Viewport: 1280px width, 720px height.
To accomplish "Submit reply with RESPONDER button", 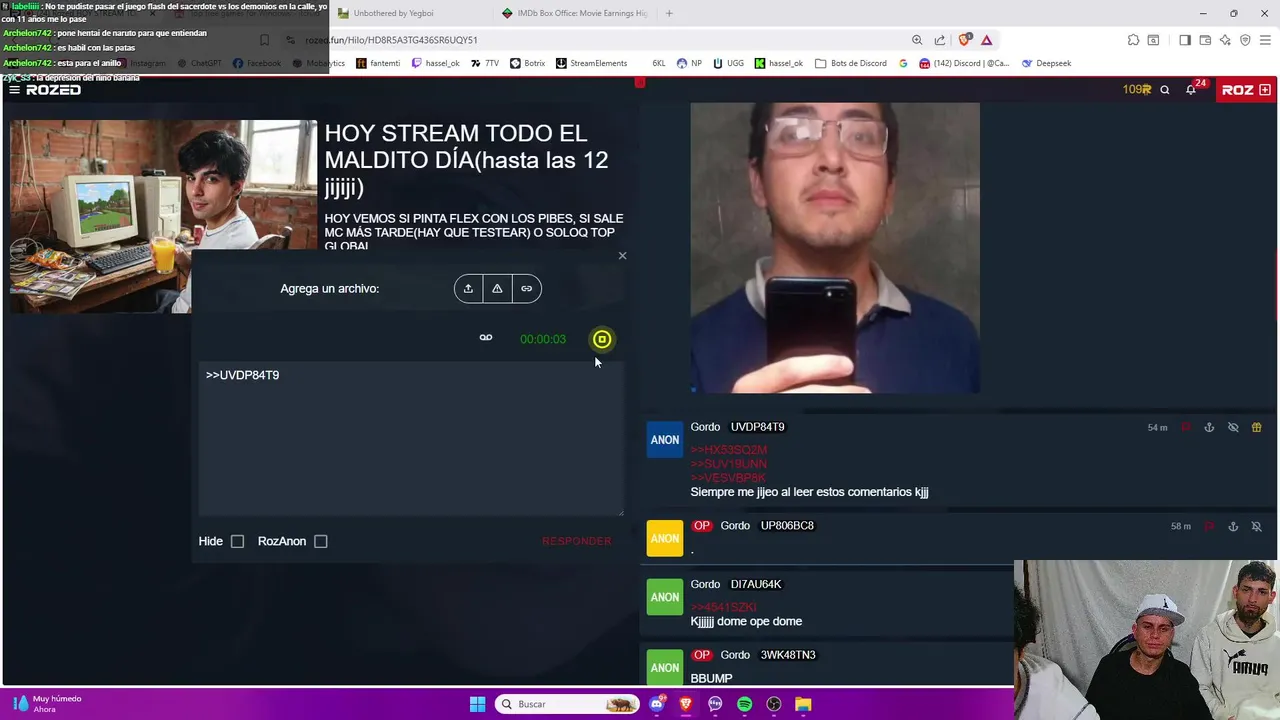I will coord(576,541).
